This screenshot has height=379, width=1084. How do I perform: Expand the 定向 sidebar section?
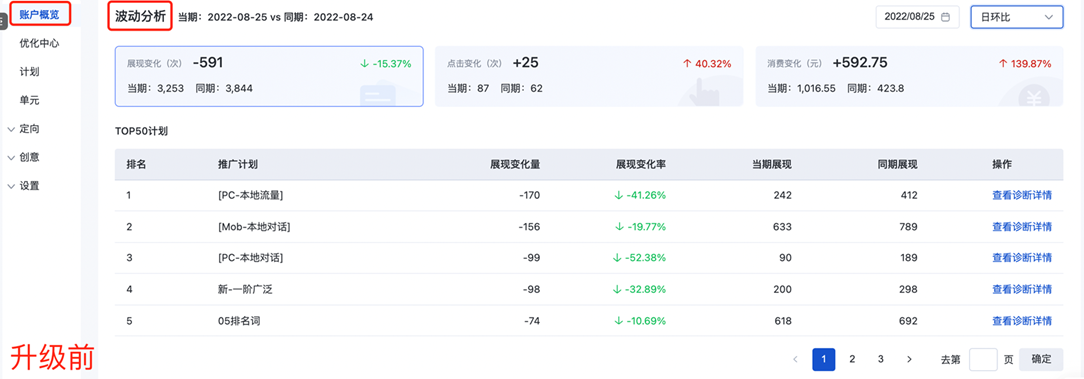tap(24, 129)
